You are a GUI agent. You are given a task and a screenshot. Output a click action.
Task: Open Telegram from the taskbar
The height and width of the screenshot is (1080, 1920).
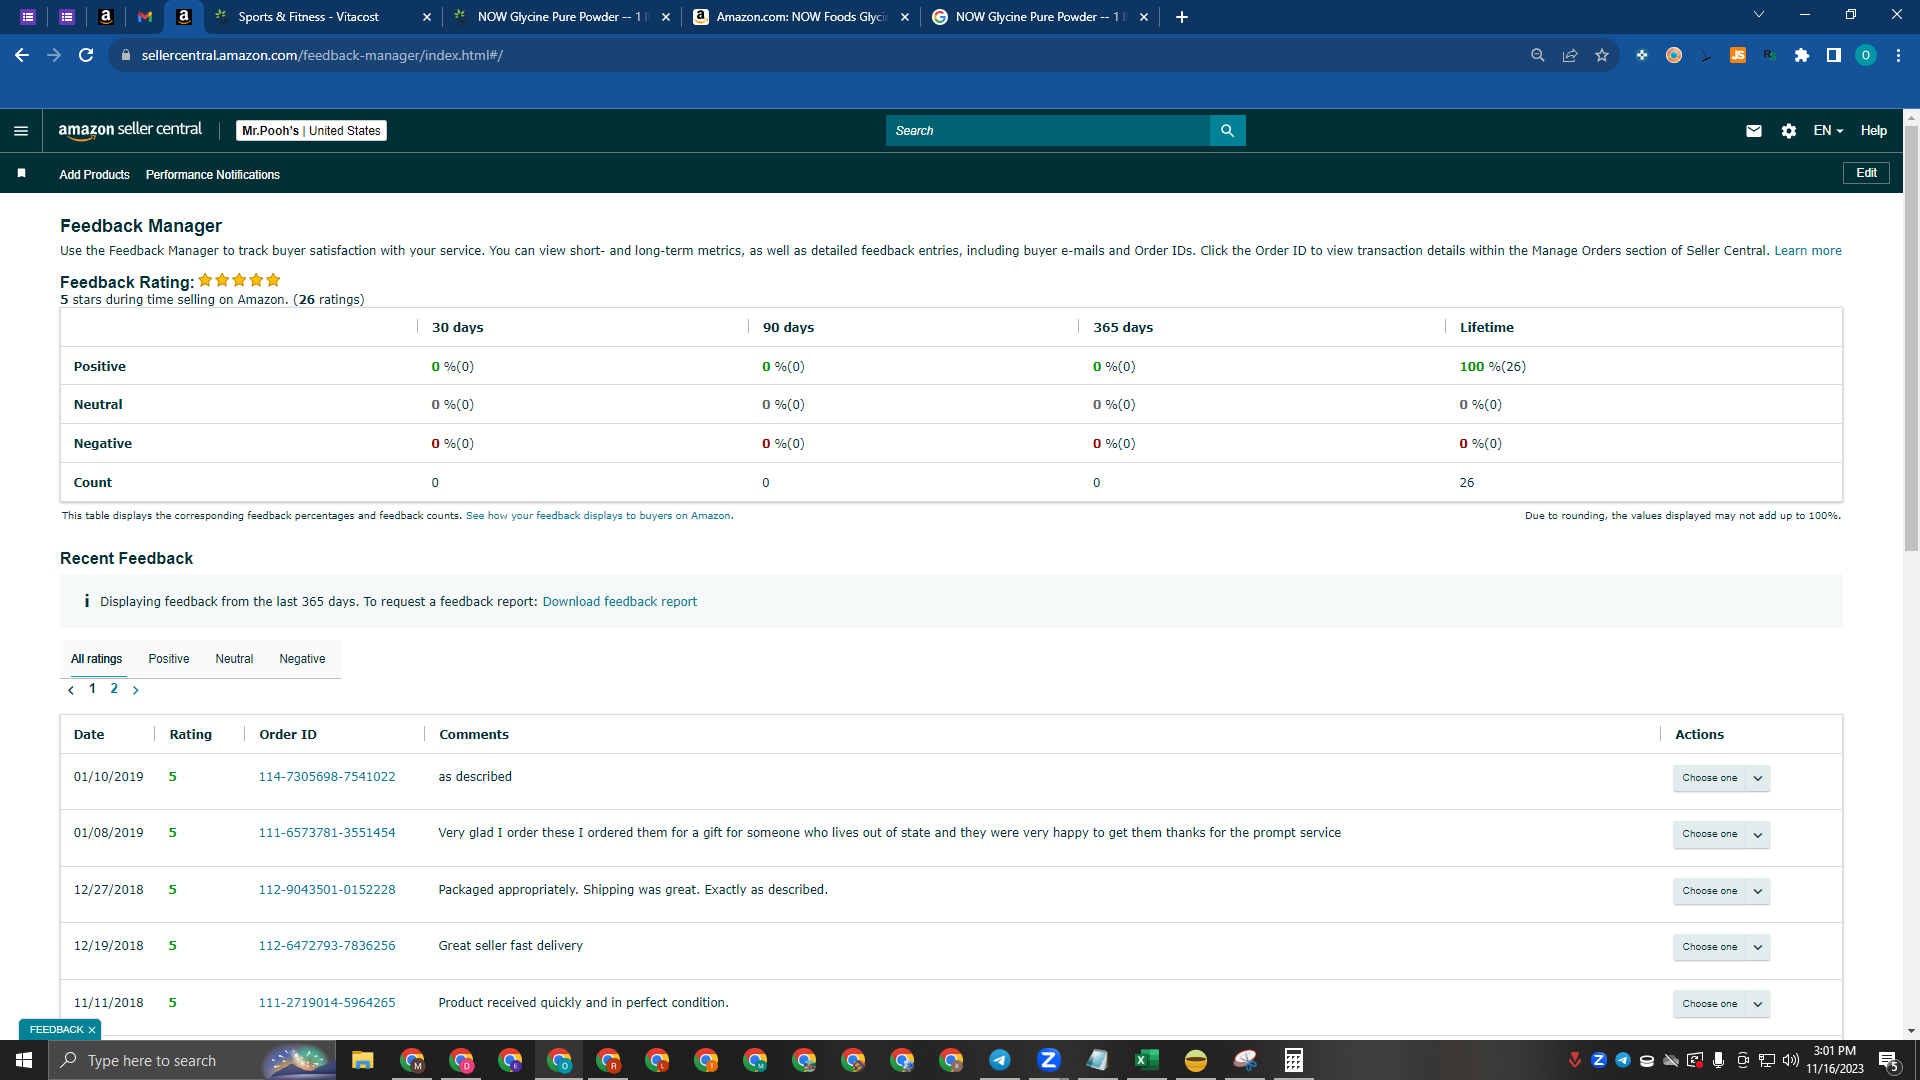coord(999,1060)
